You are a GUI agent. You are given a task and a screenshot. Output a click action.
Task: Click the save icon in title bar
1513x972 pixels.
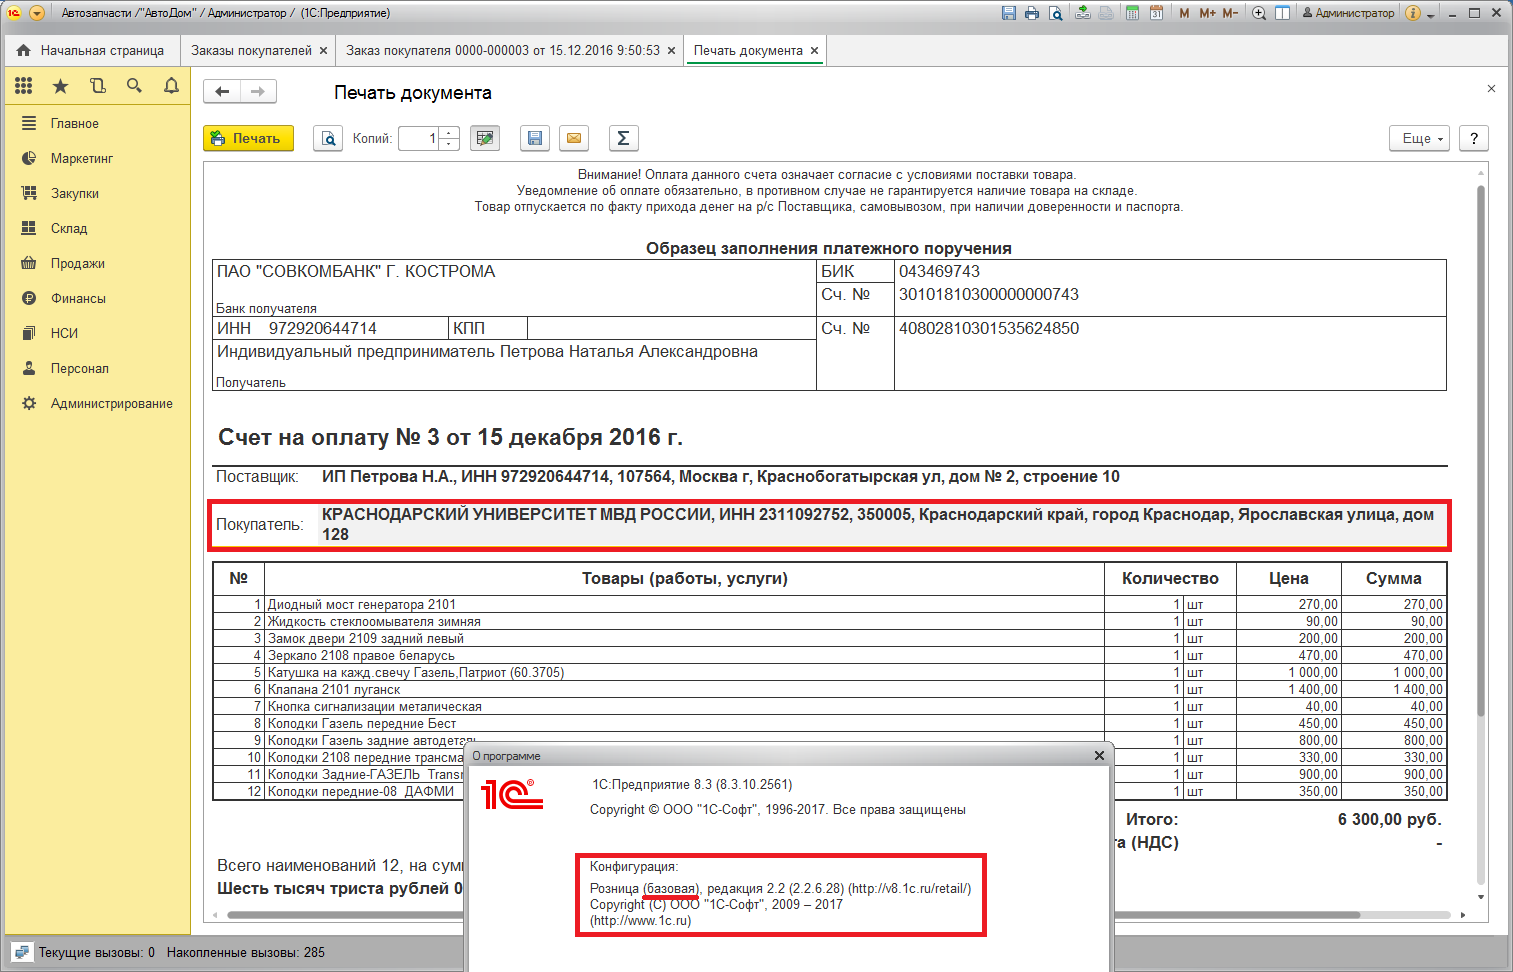1008,13
